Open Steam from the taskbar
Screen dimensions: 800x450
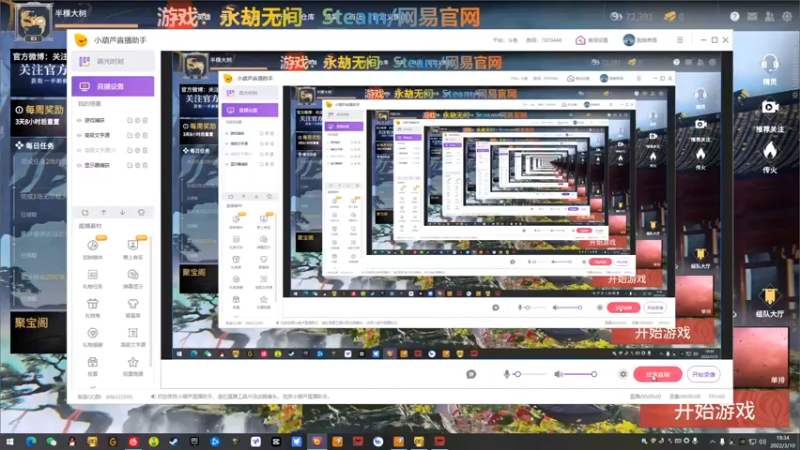point(173,442)
